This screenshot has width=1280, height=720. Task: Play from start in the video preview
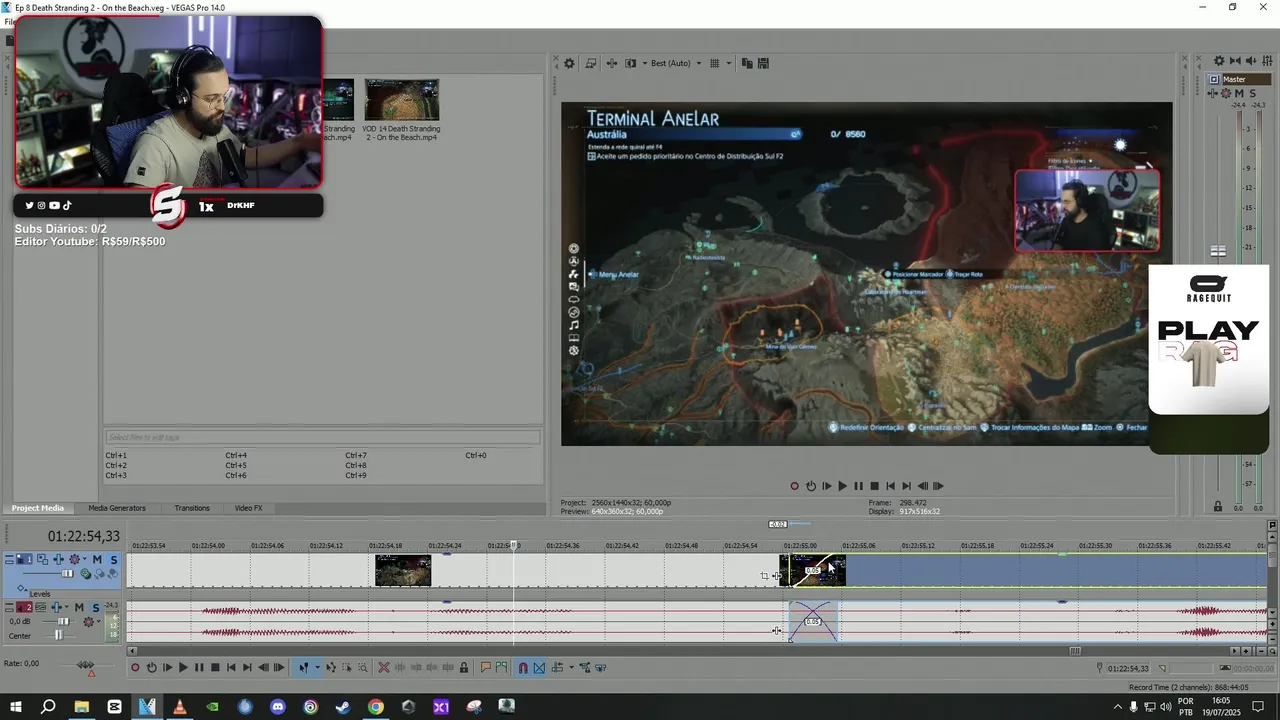(826, 486)
